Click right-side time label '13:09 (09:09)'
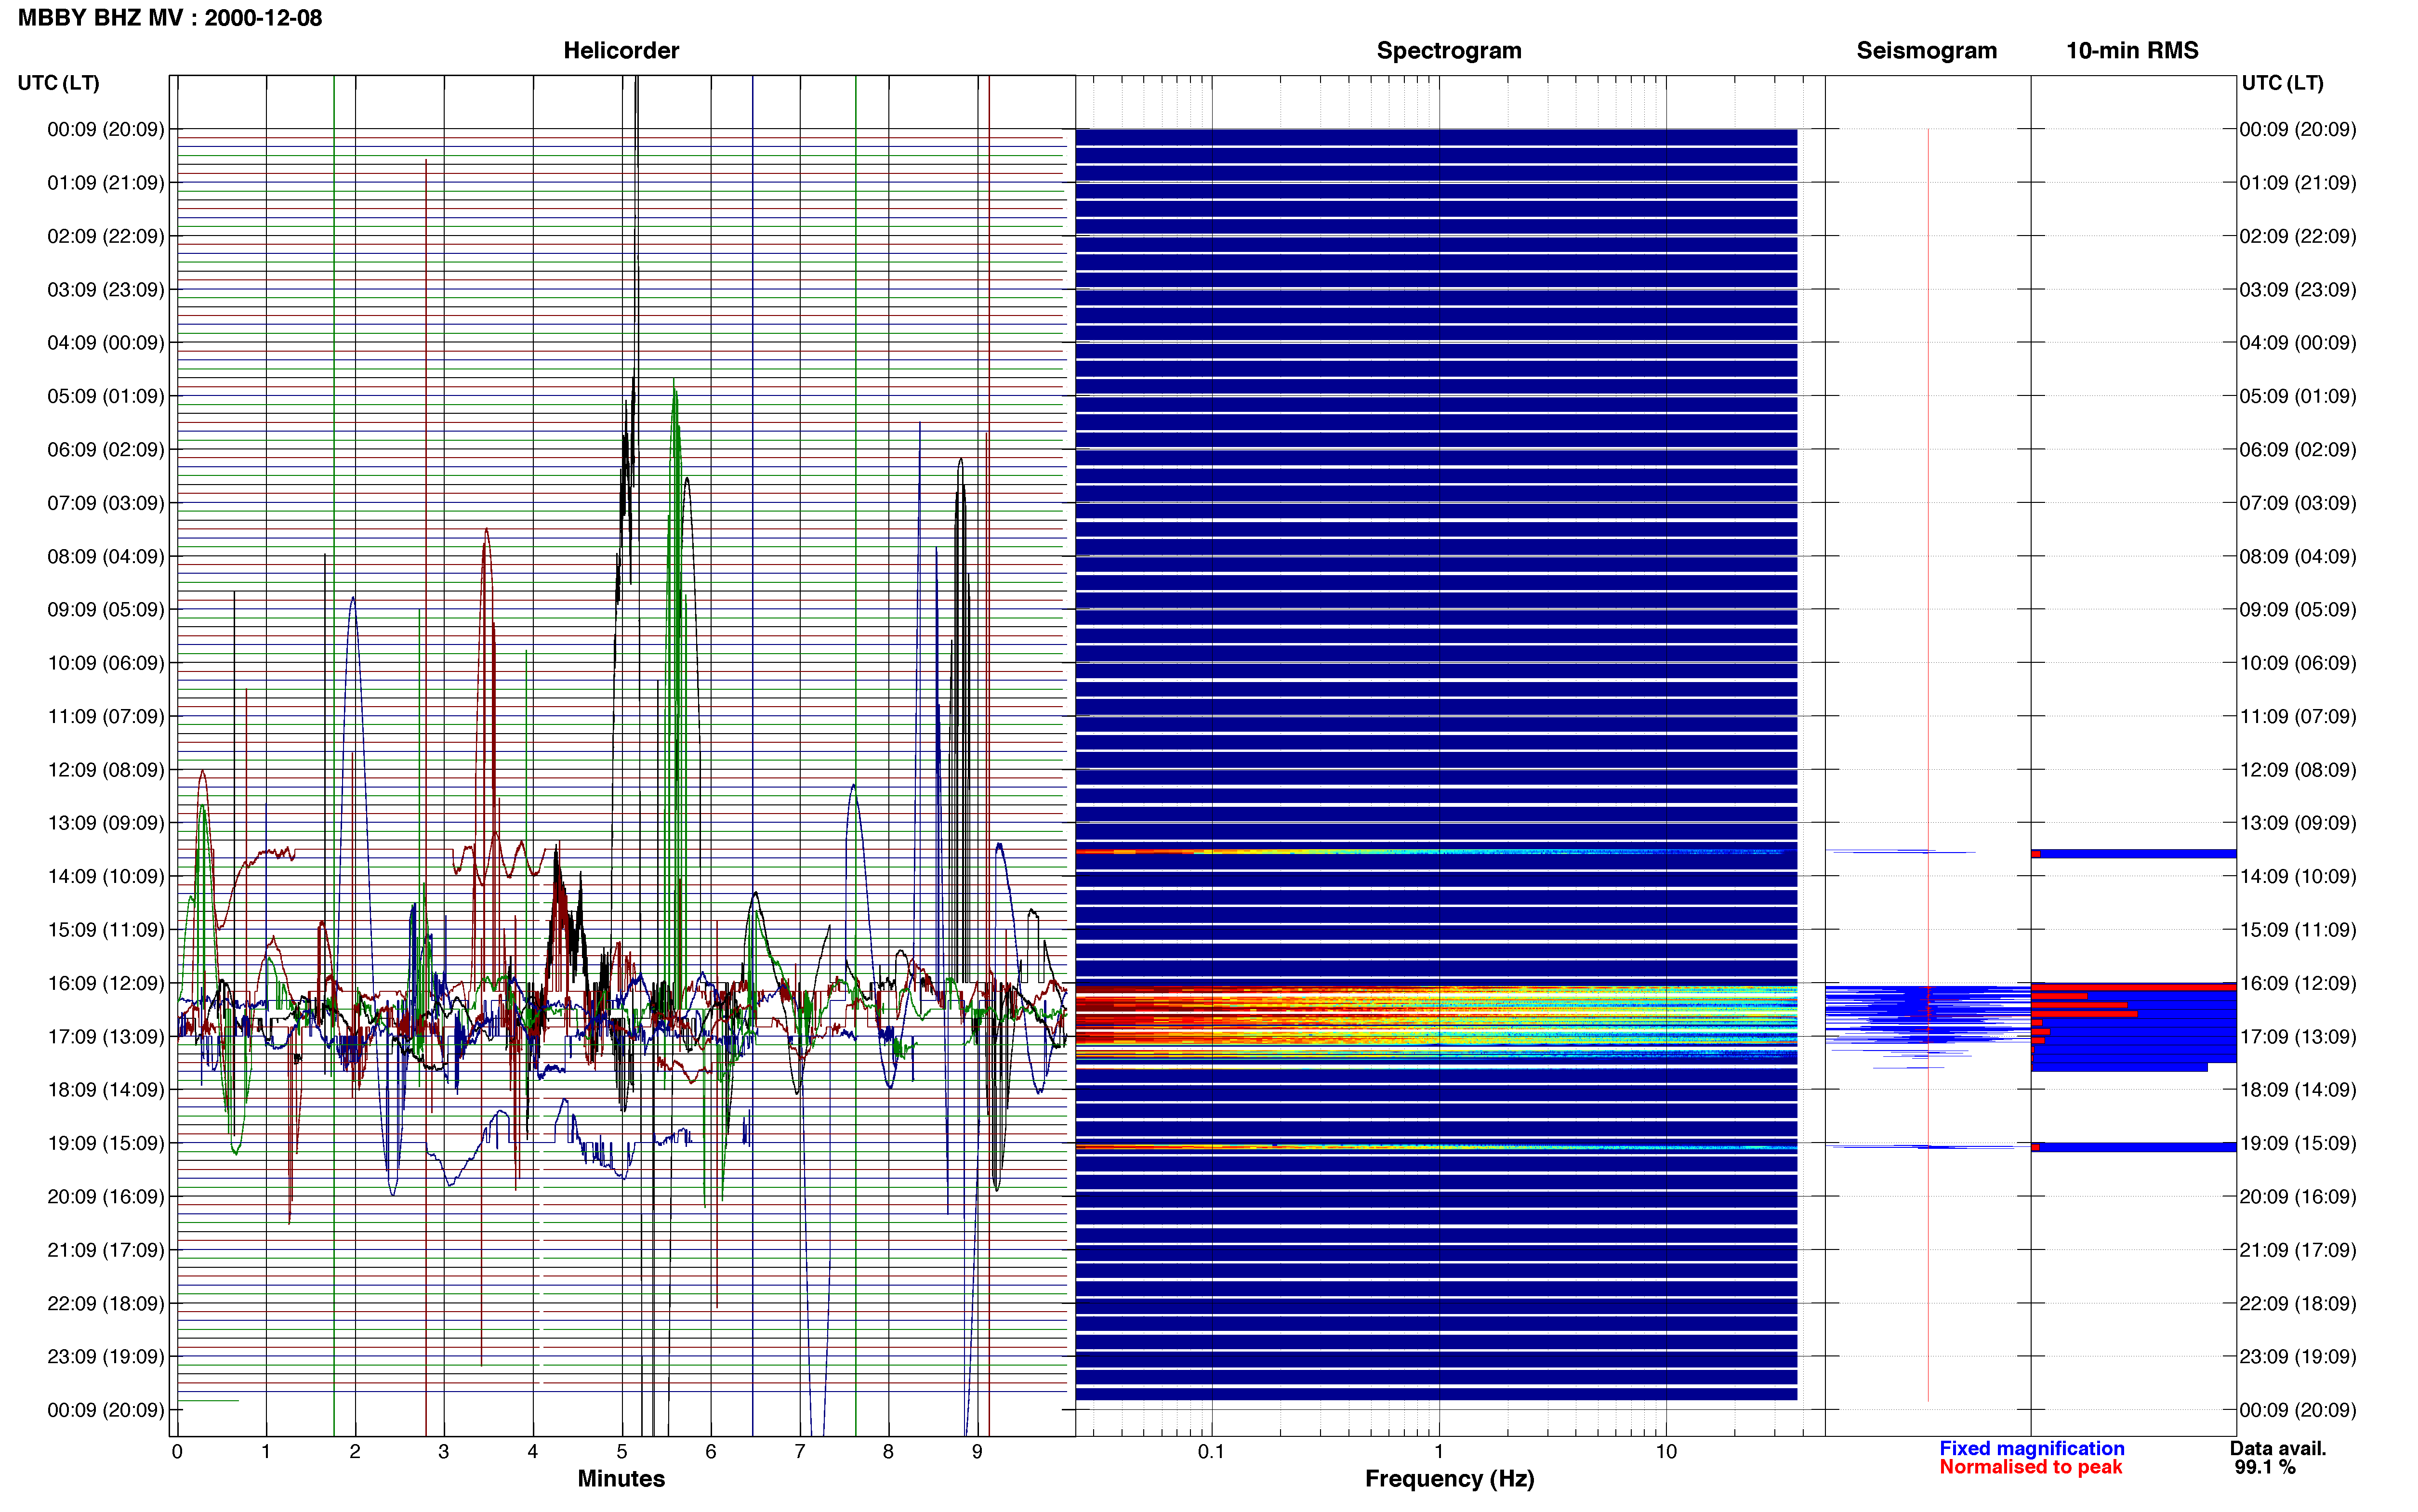The height and width of the screenshot is (1512, 2418). tap(2297, 823)
